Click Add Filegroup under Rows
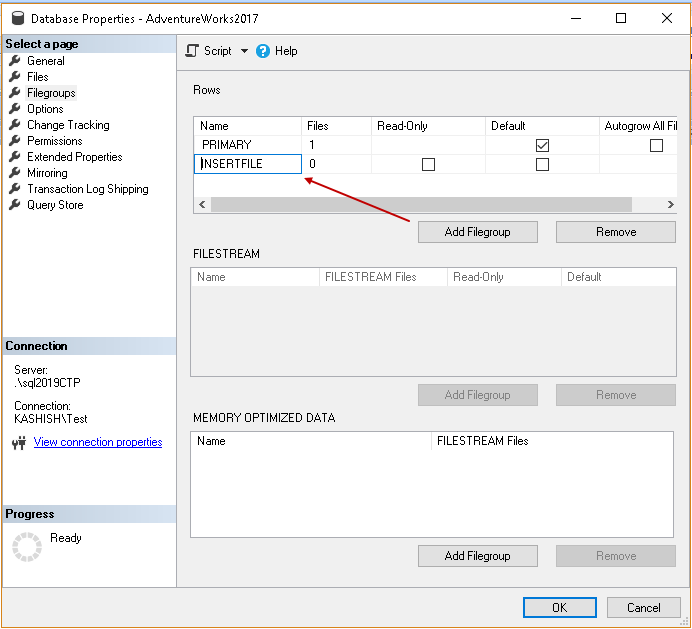692x629 pixels. click(x=478, y=232)
